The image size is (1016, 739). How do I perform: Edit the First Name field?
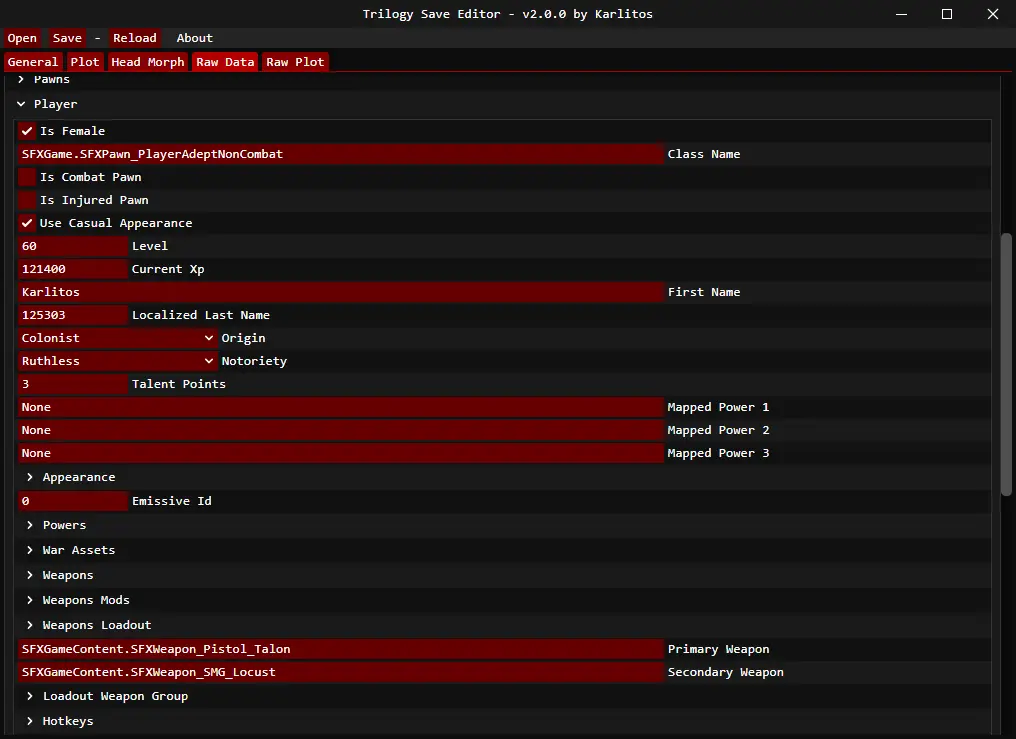341,292
